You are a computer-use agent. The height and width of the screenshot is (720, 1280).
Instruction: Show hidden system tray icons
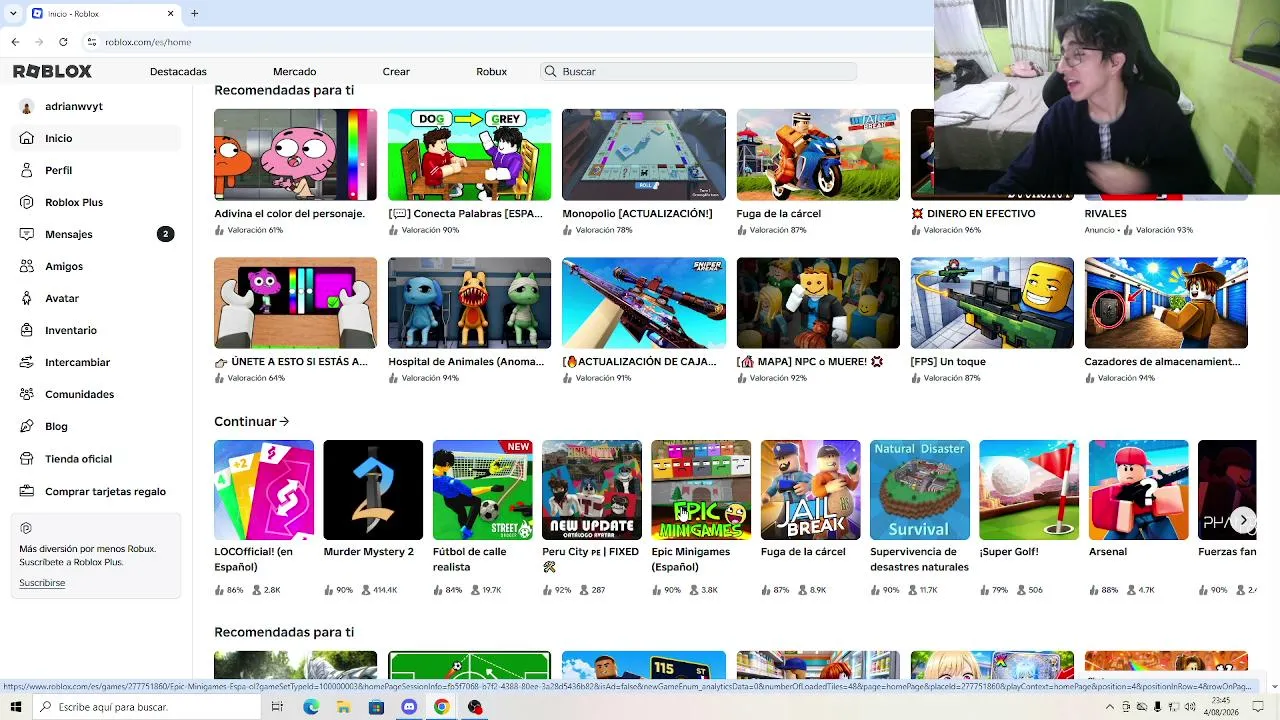[x=1109, y=707]
